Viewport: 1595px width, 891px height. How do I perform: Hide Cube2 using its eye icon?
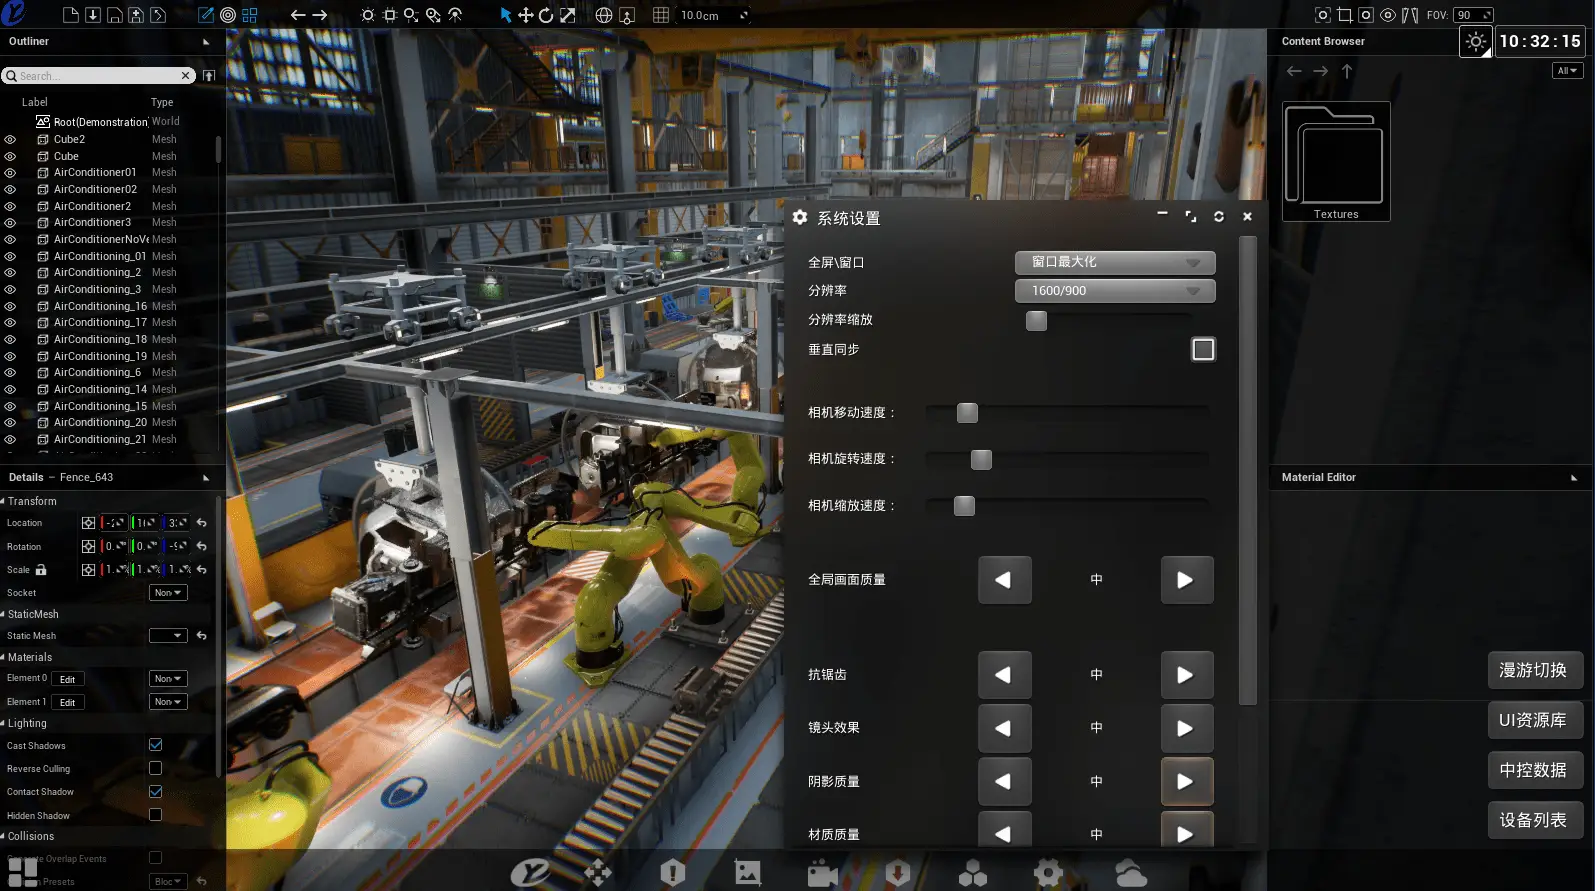10,140
